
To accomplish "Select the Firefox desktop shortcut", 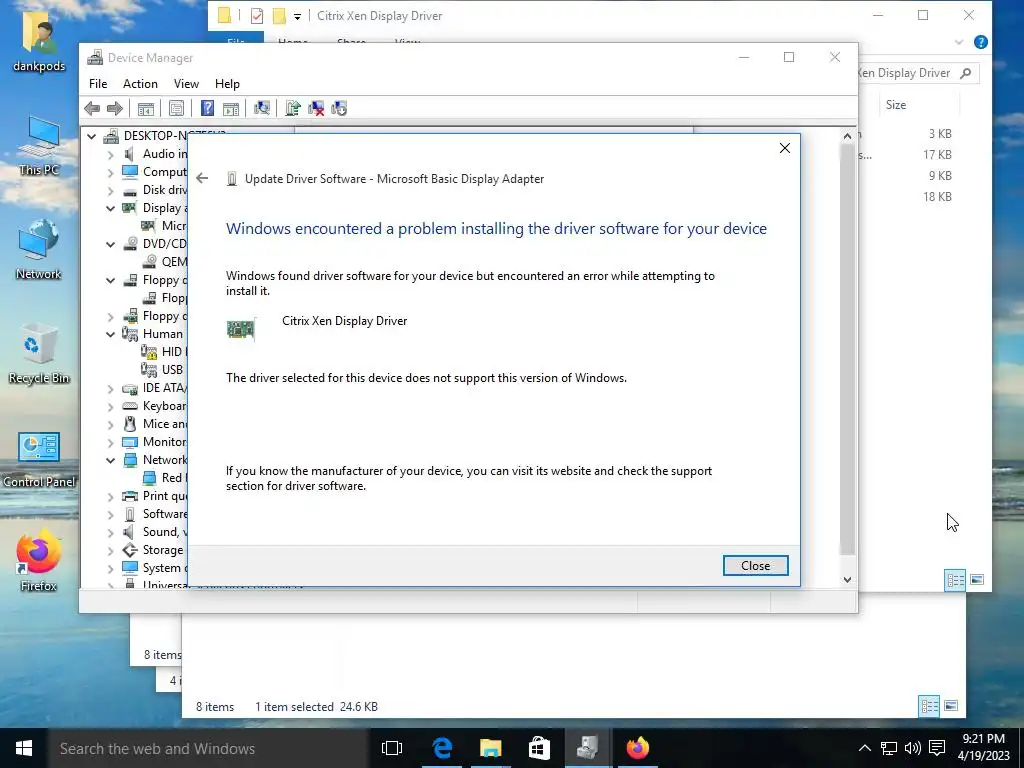I will click(x=39, y=560).
